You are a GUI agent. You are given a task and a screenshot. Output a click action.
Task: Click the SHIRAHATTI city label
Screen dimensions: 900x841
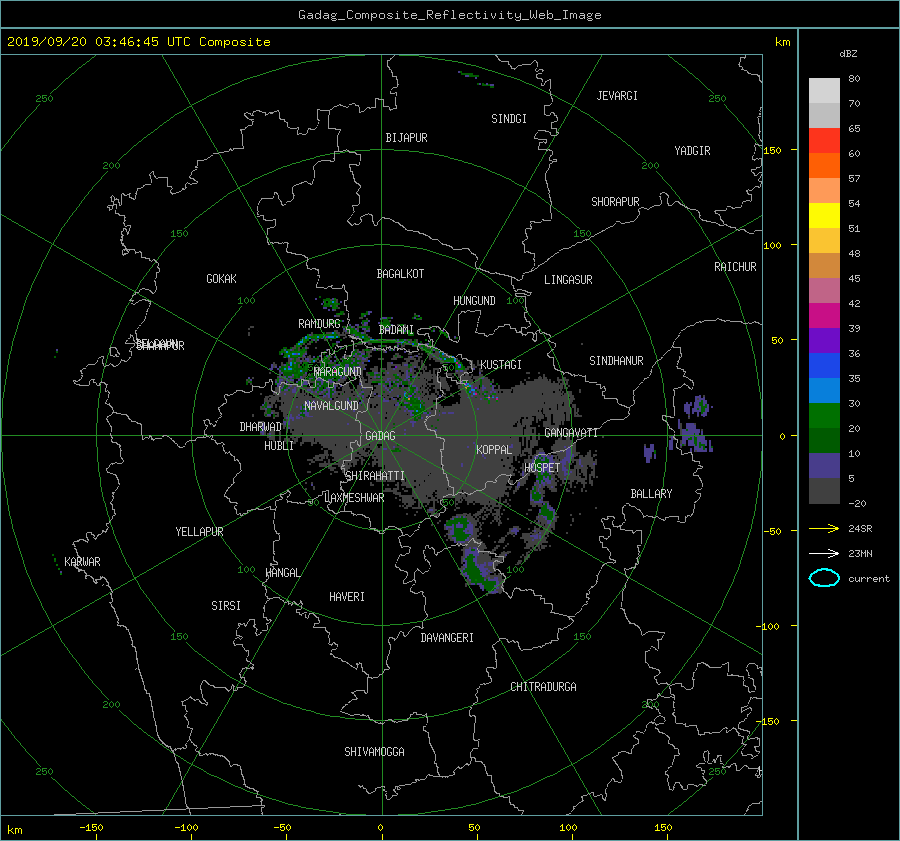(375, 476)
